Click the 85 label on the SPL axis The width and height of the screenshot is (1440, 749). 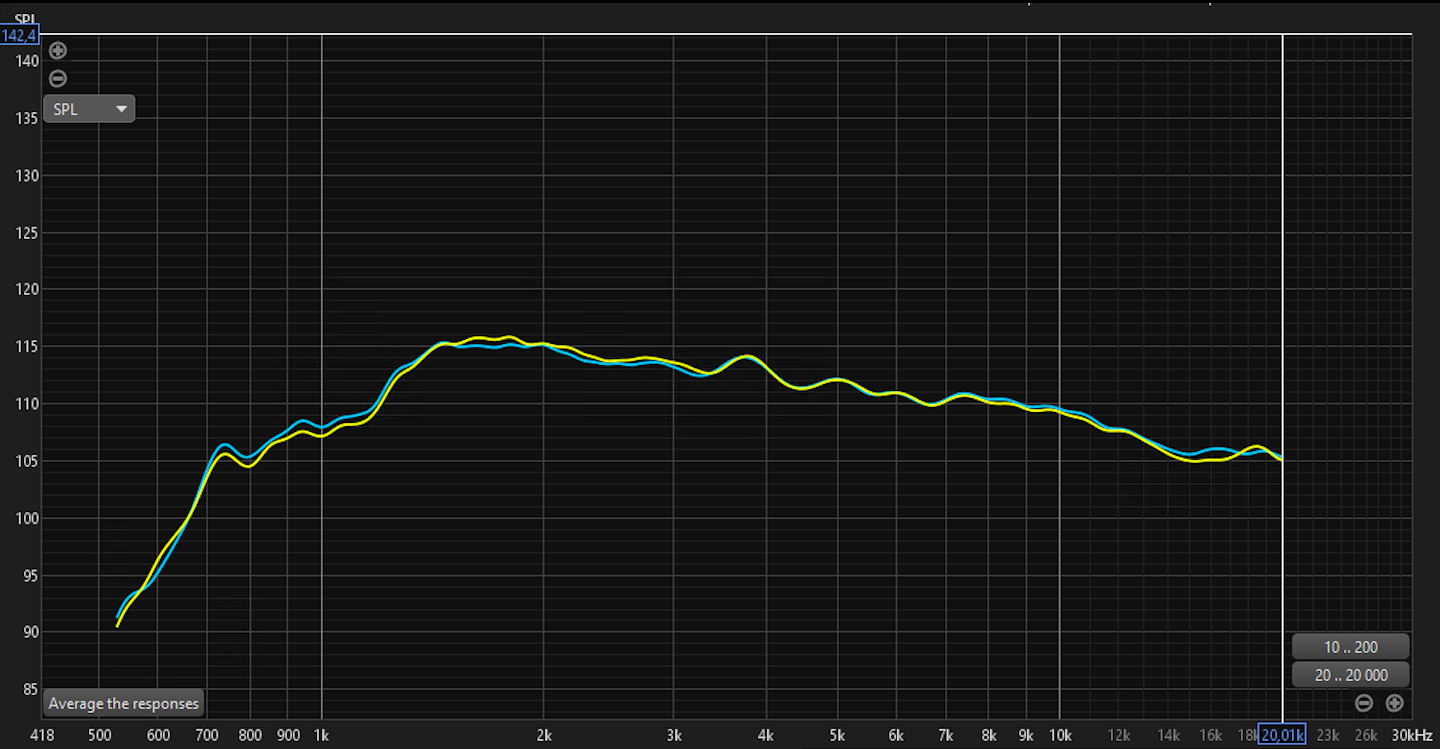coord(31,689)
